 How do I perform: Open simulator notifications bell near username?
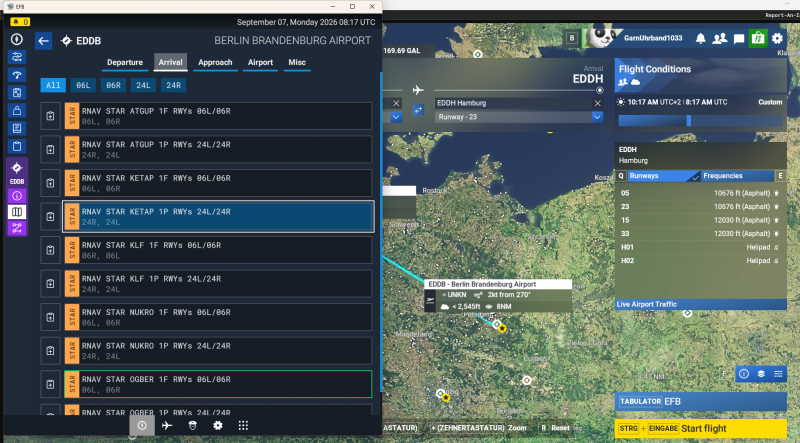click(x=701, y=38)
